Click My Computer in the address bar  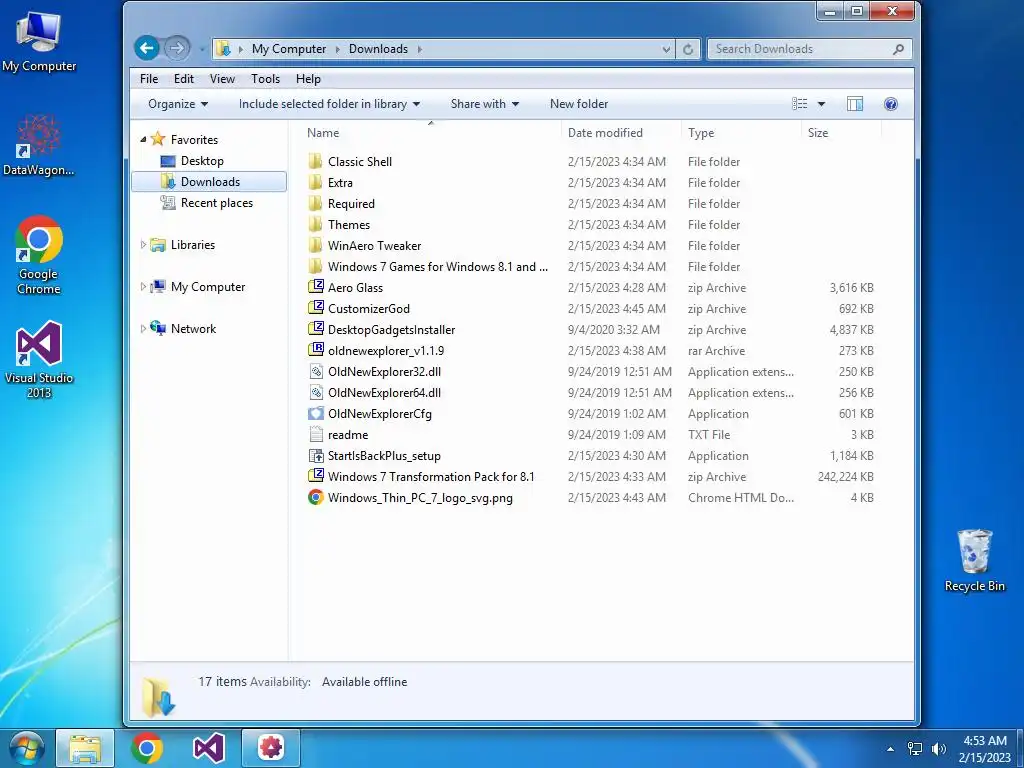pyautogui.click(x=289, y=49)
